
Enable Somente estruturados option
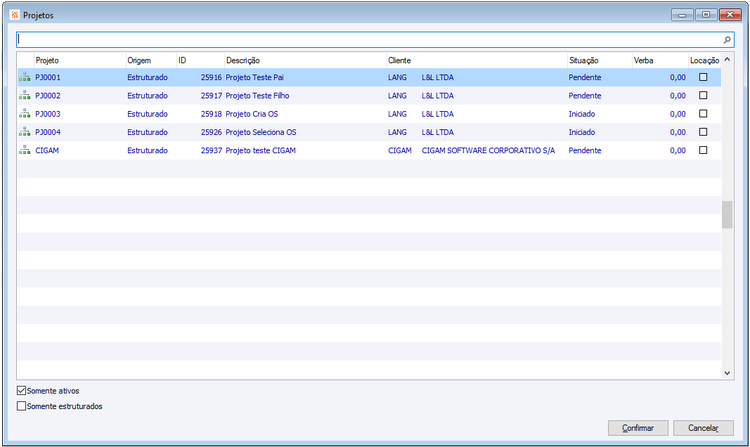click(x=21, y=406)
